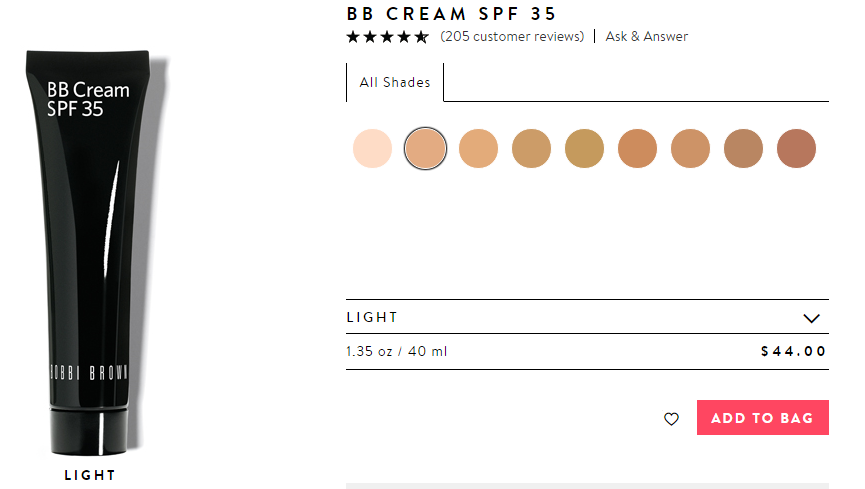The width and height of the screenshot is (865, 489).
Task: Pick the seventh shade swatch from left
Action: (x=690, y=149)
